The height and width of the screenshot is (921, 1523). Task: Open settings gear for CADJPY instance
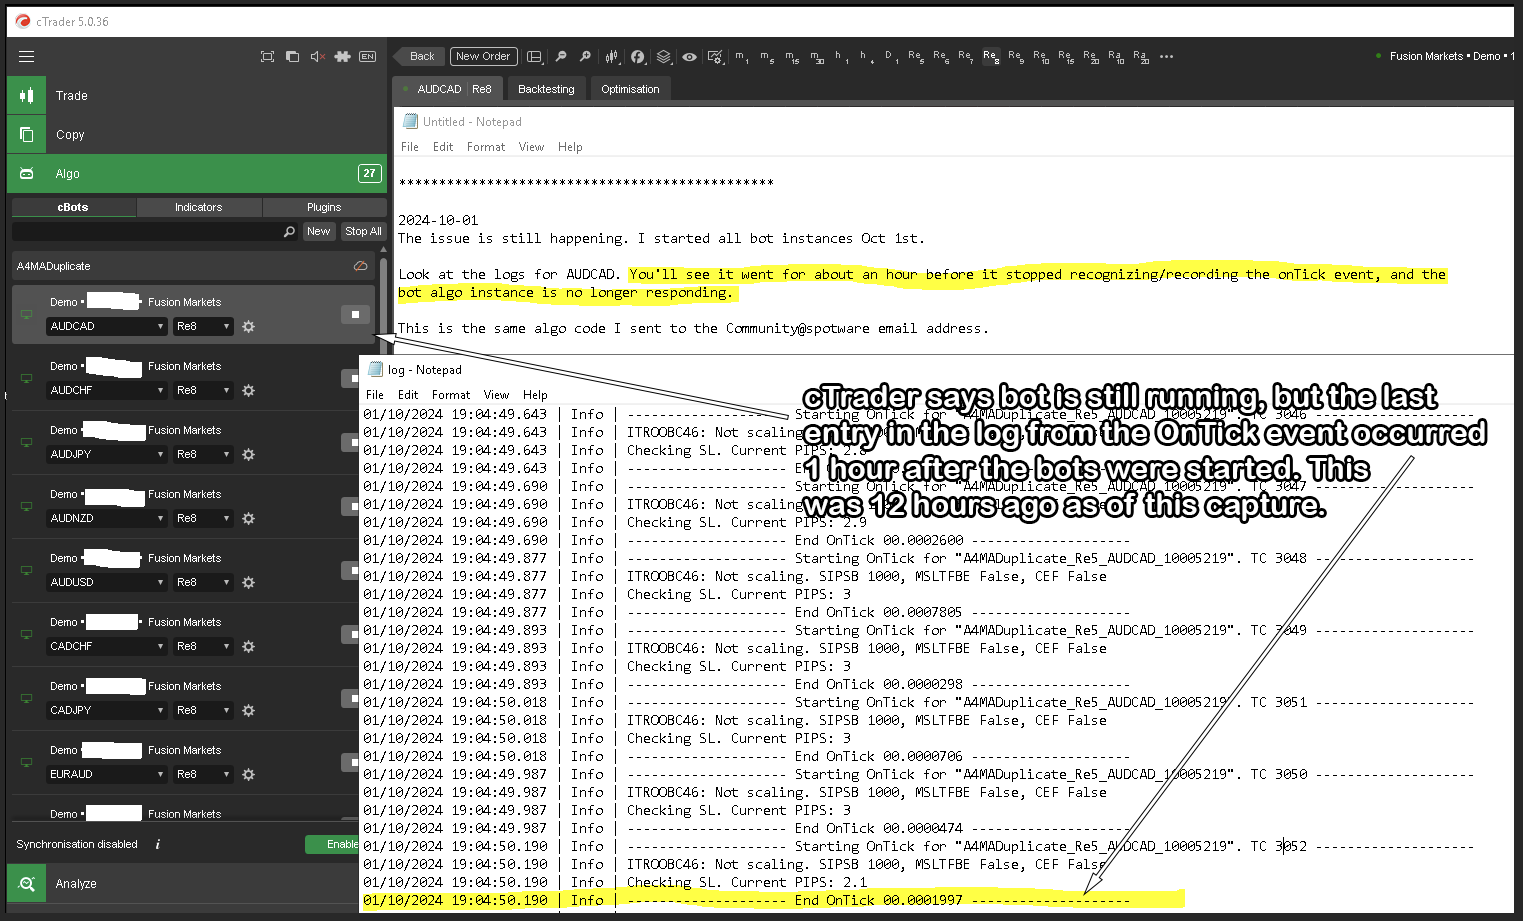coord(248,711)
